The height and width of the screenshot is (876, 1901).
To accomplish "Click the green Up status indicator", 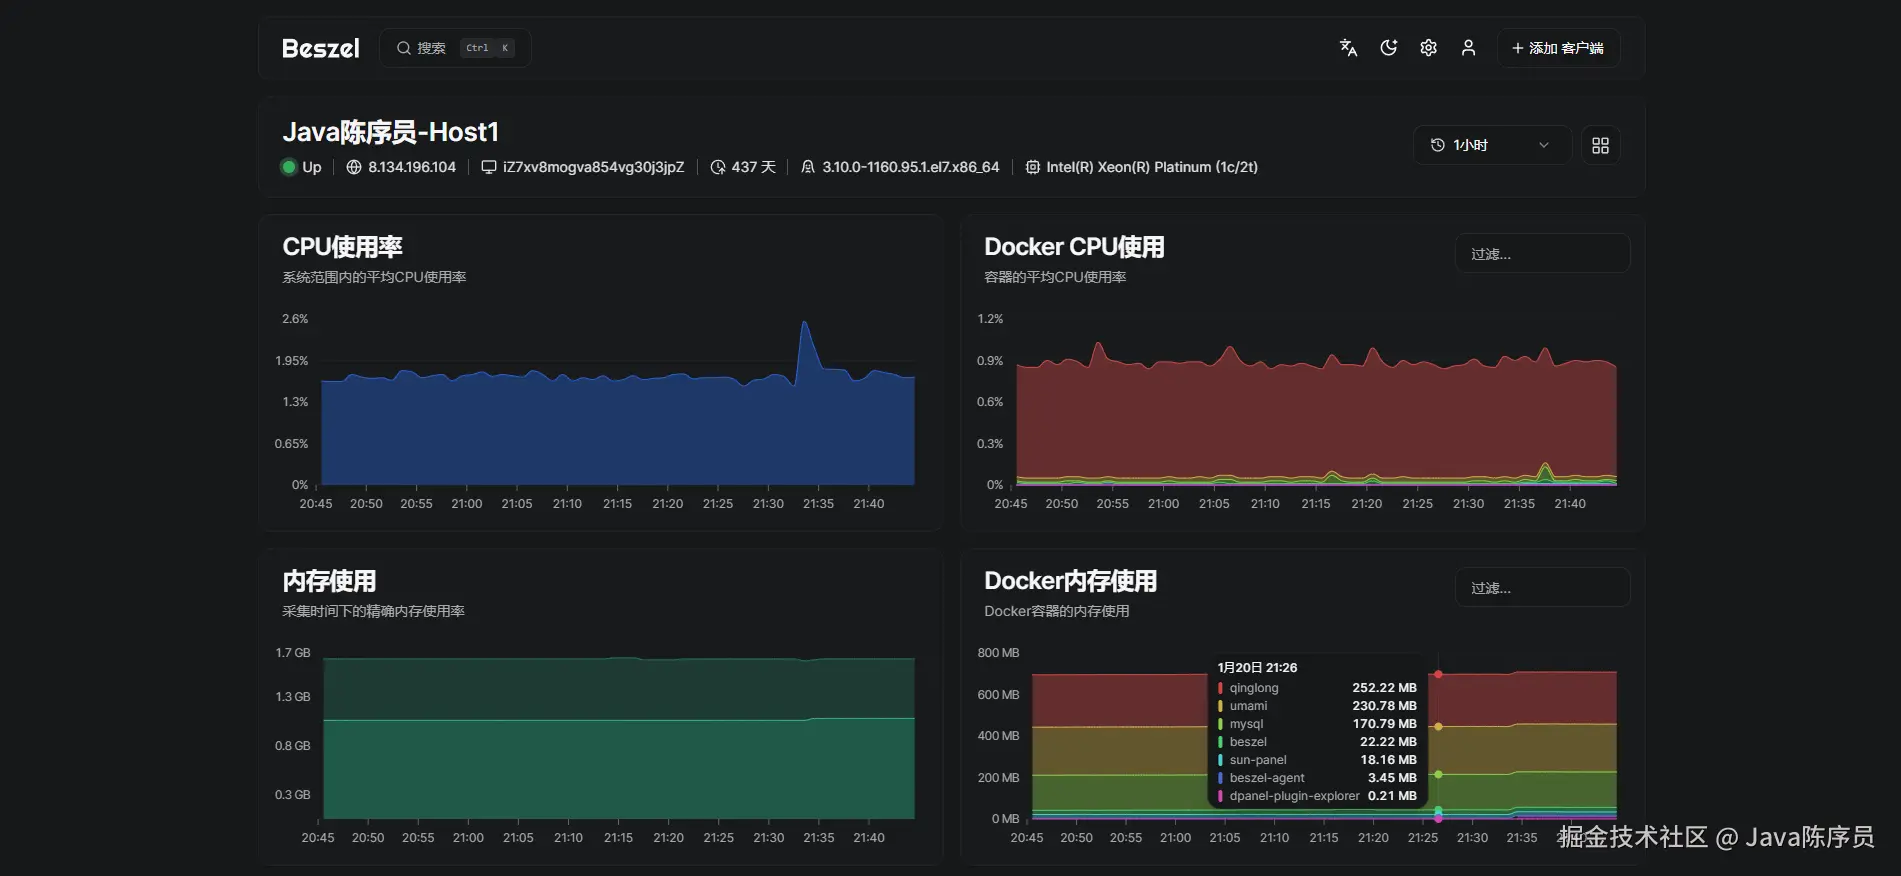I will [x=289, y=167].
